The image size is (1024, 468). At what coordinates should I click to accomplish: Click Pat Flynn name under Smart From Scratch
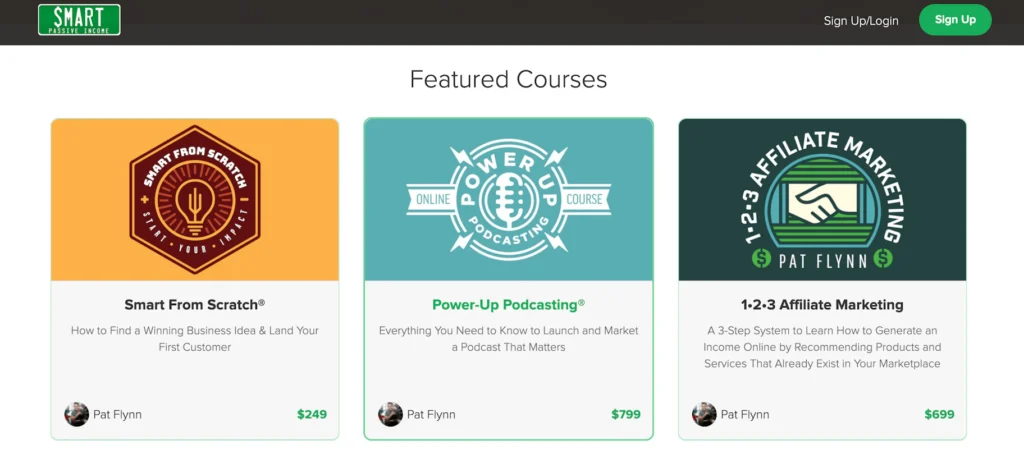[118, 414]
